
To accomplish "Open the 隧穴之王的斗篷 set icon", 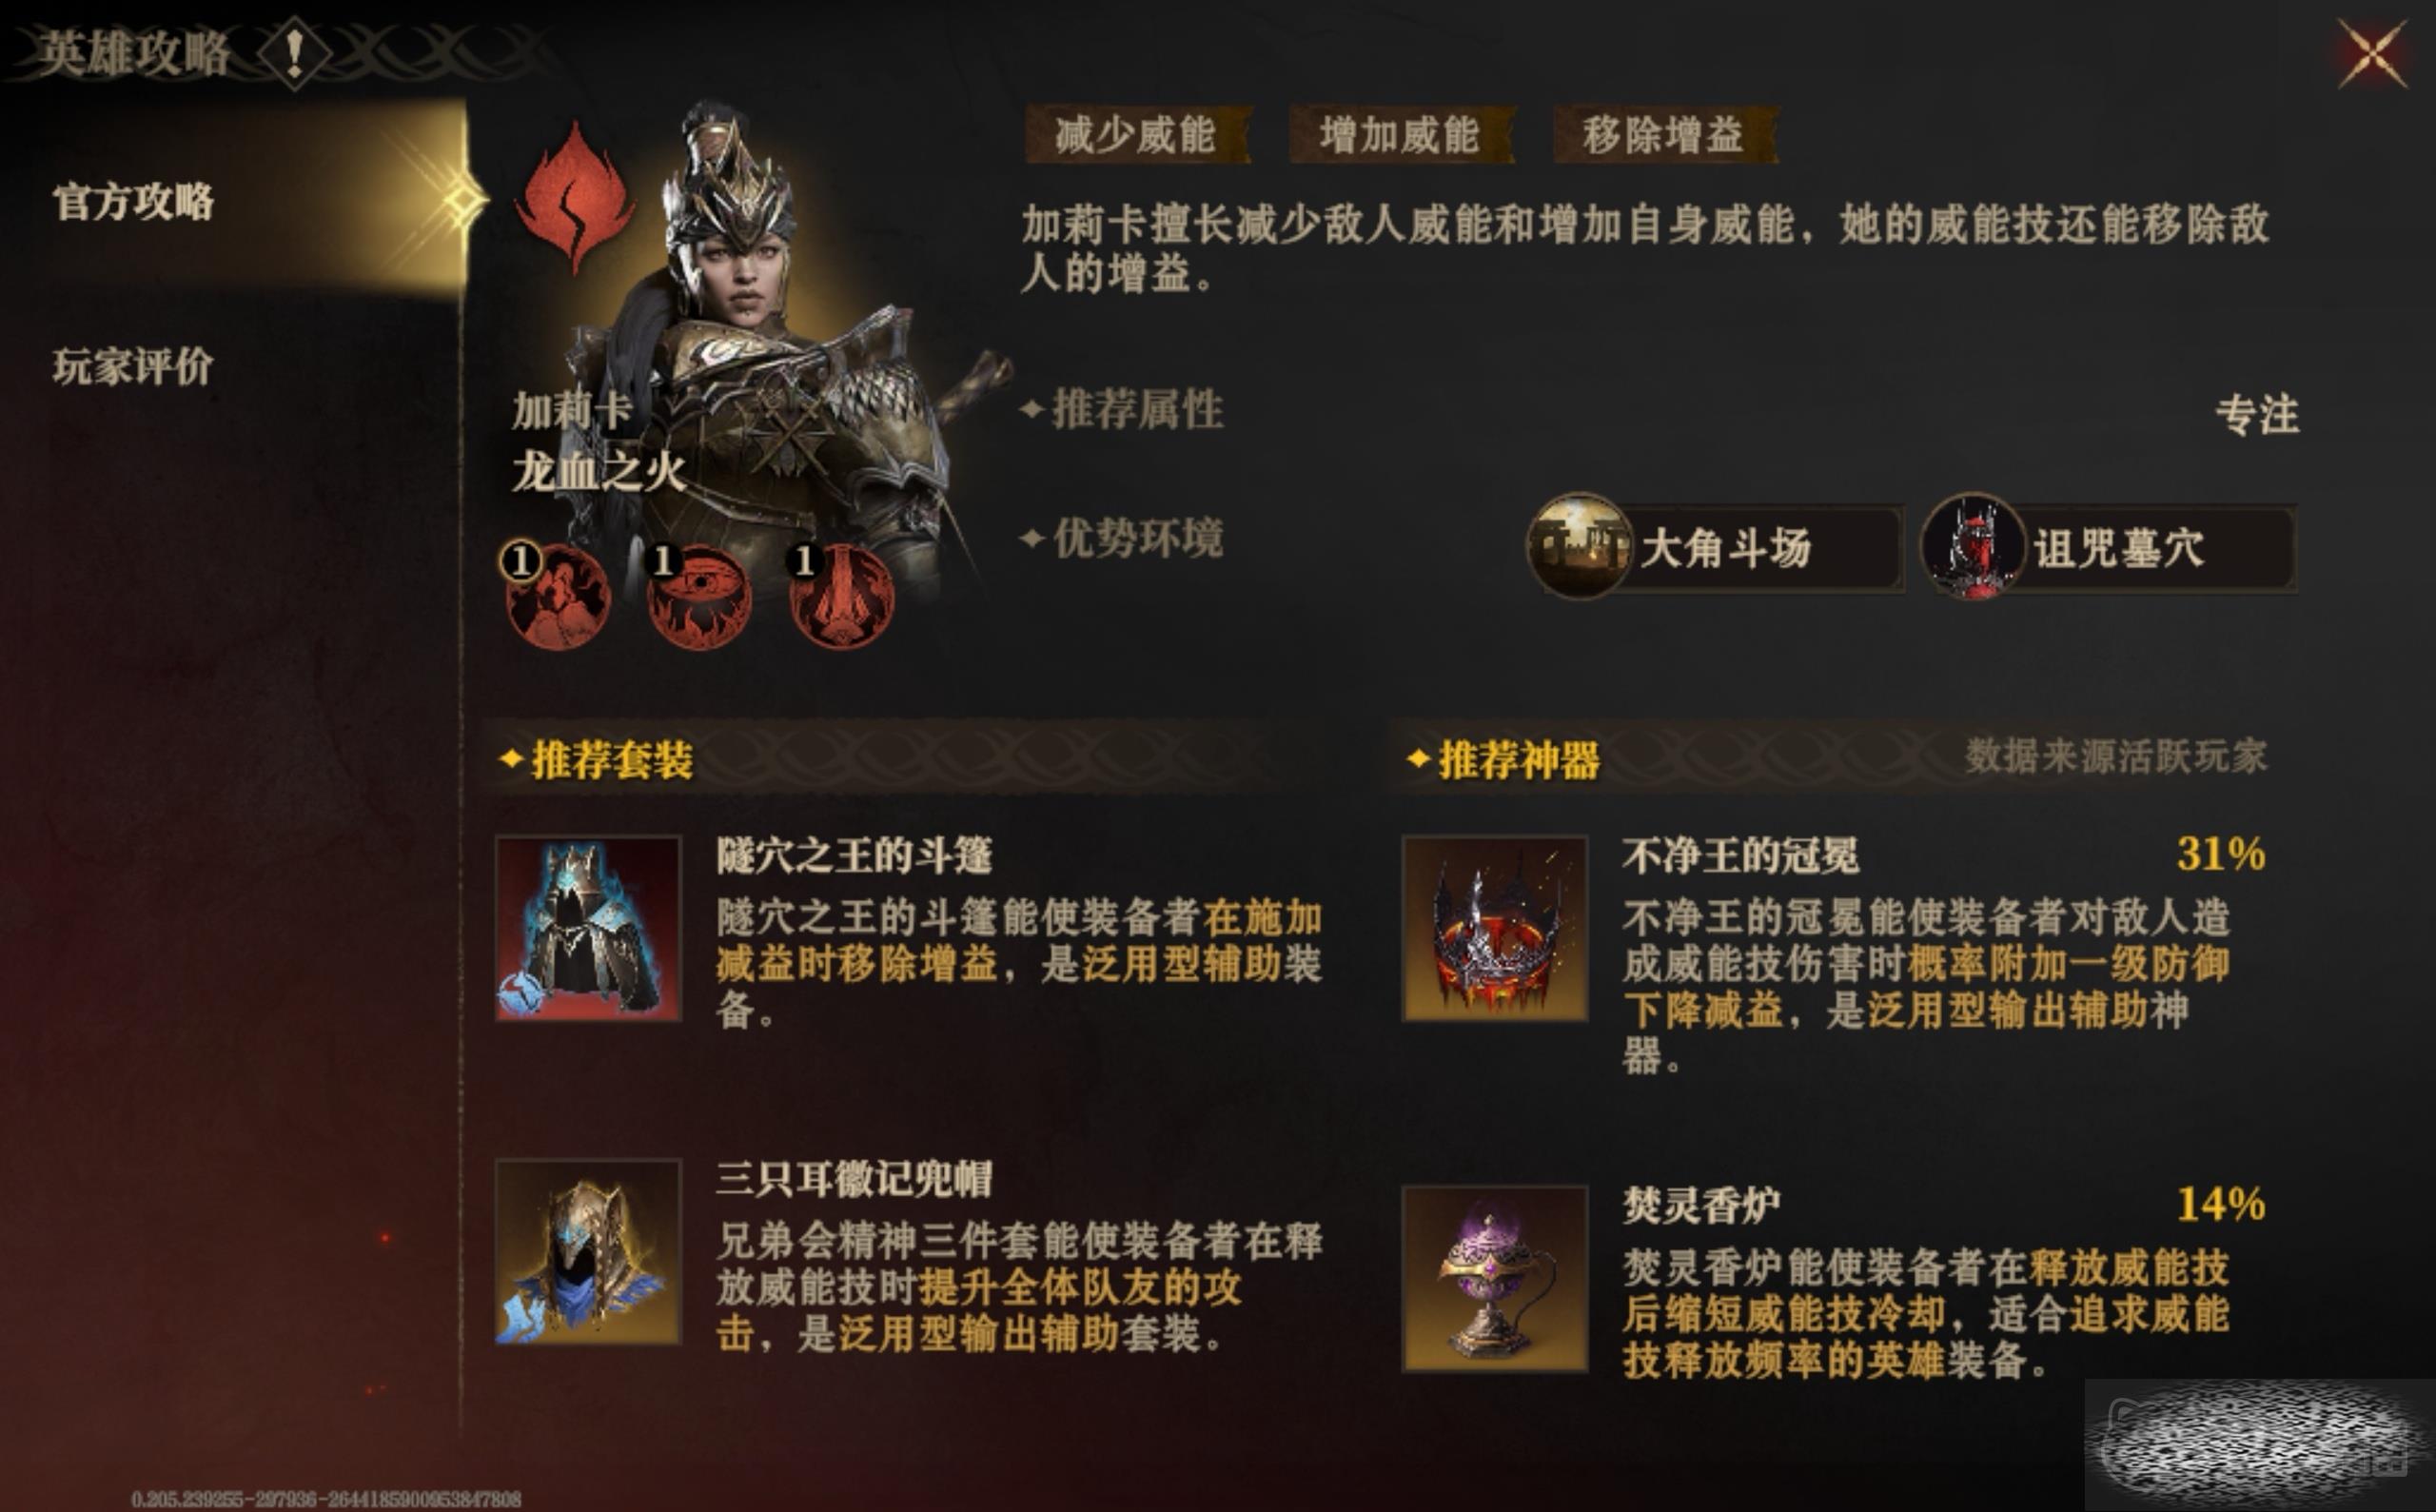I will [x=588, y=928].
